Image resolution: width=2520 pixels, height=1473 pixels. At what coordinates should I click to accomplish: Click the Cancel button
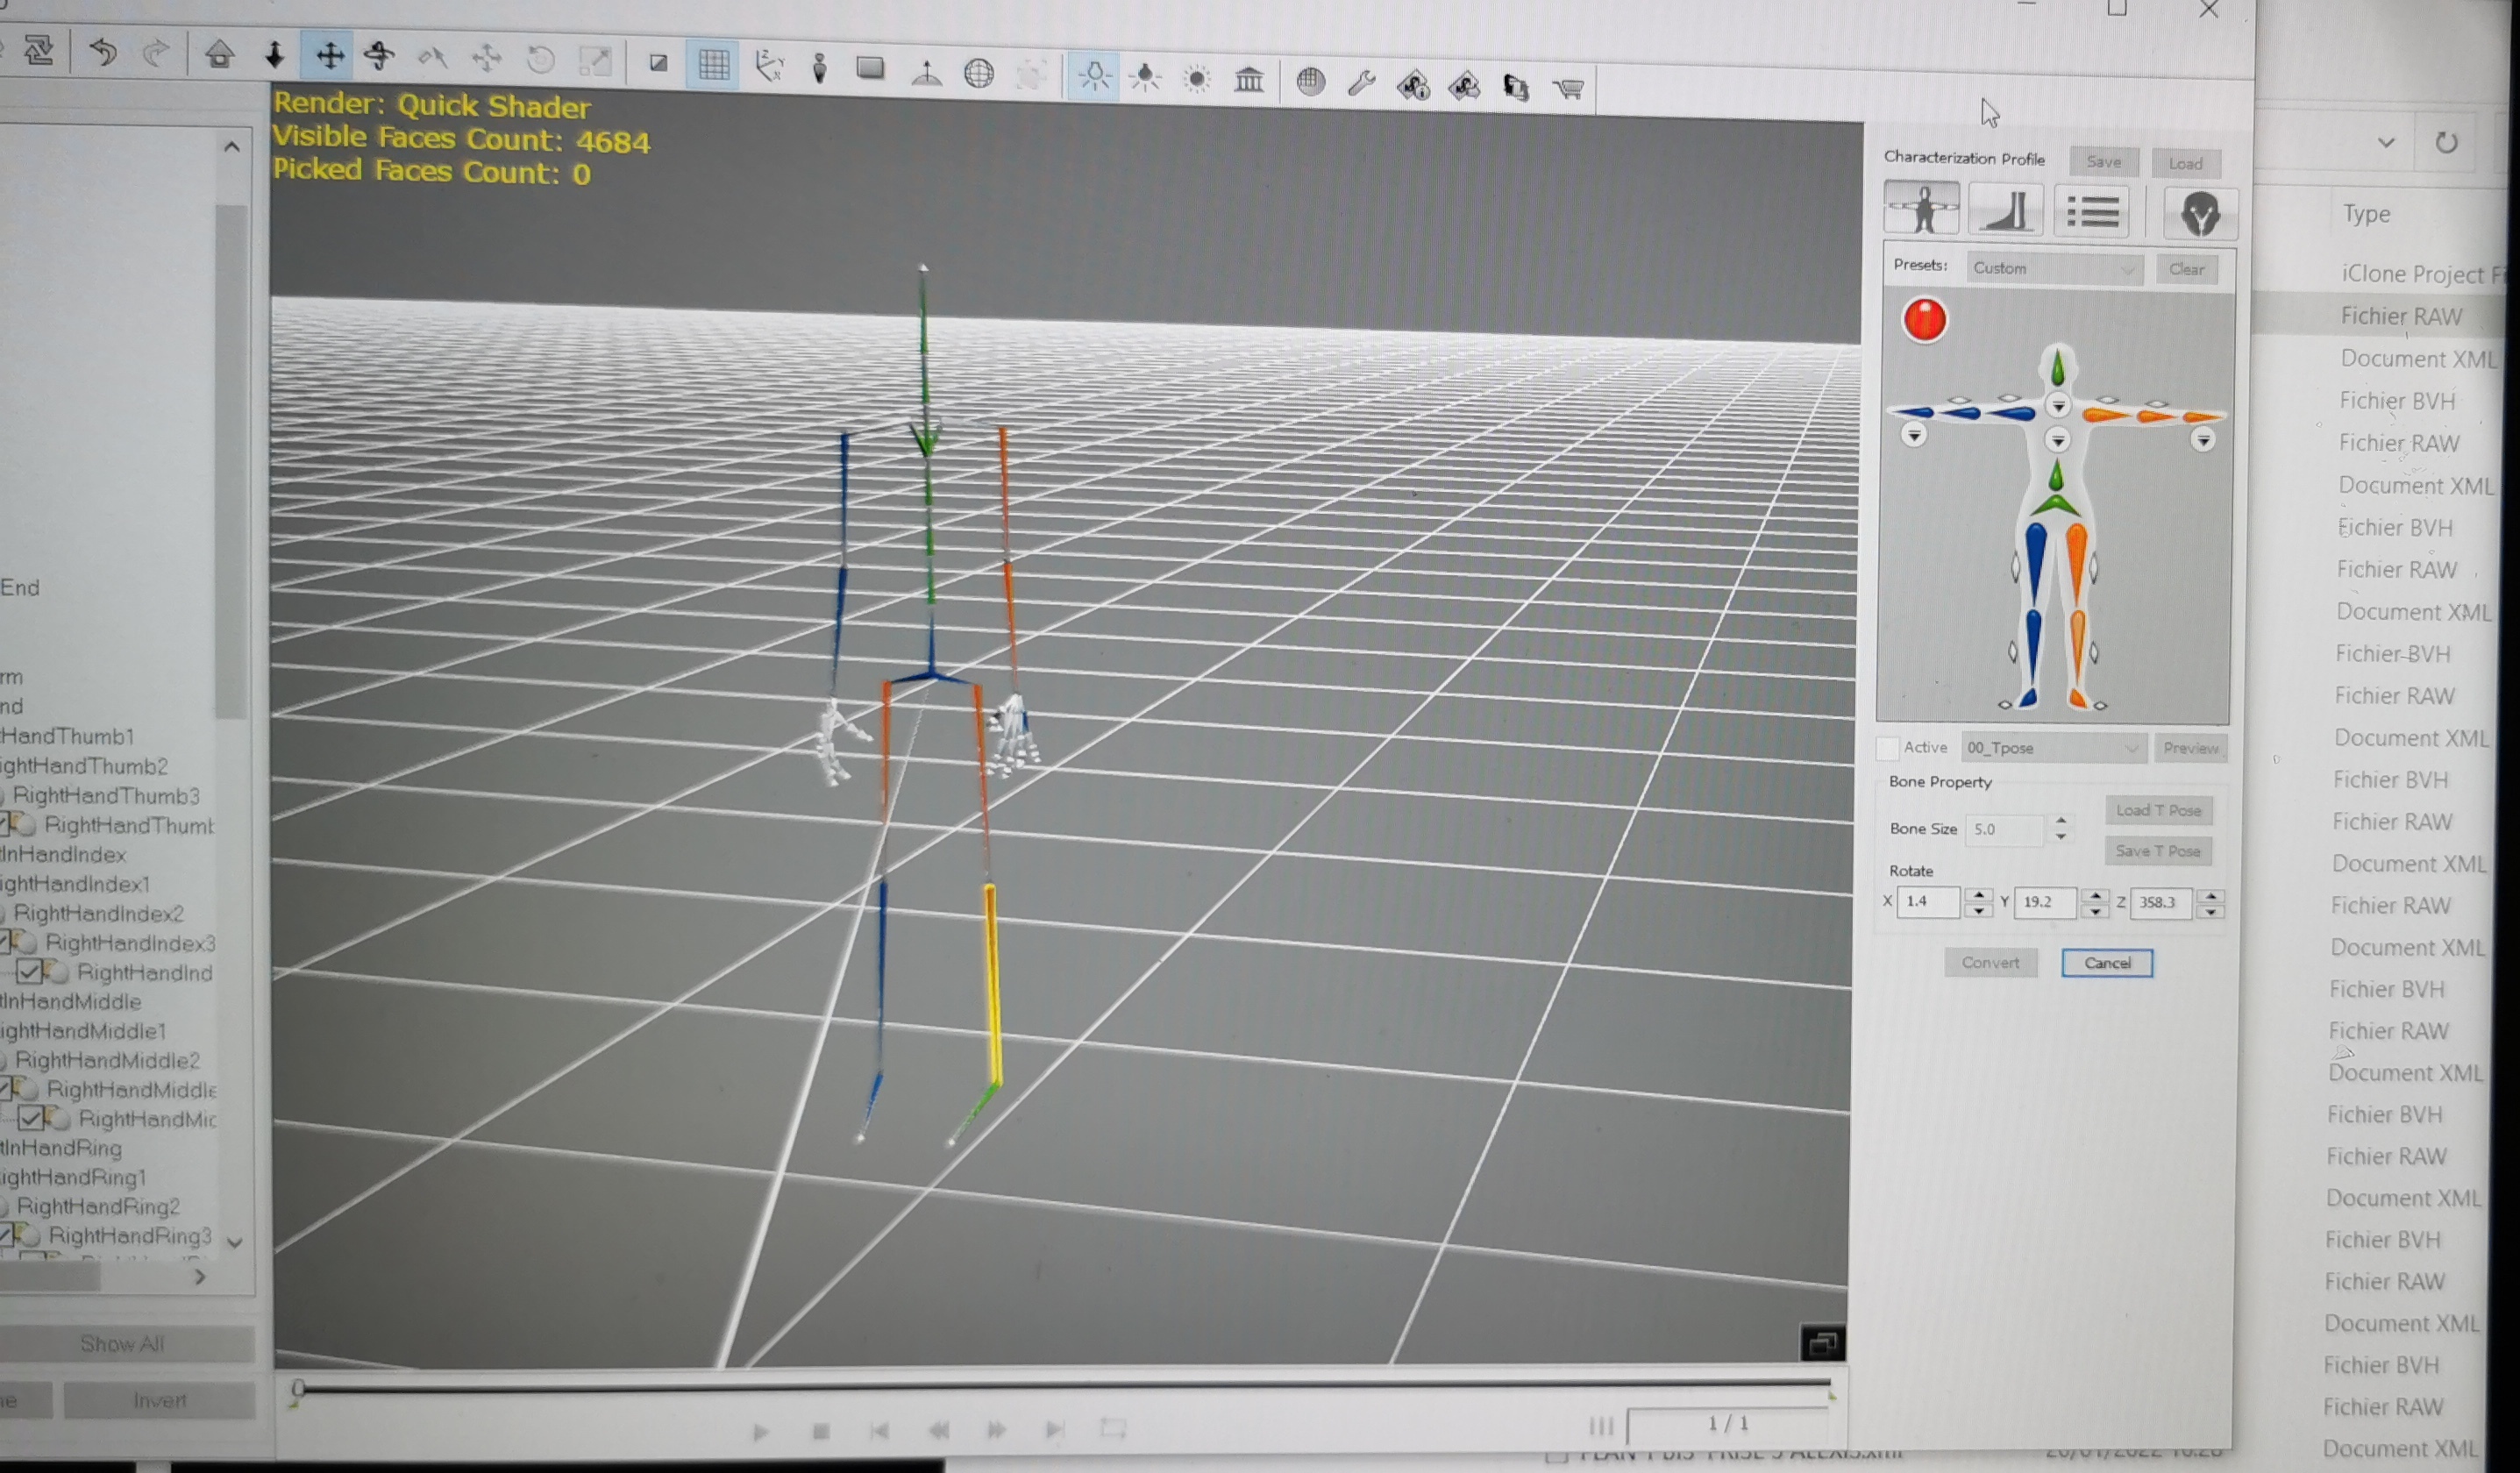(x=2106, y=962)
